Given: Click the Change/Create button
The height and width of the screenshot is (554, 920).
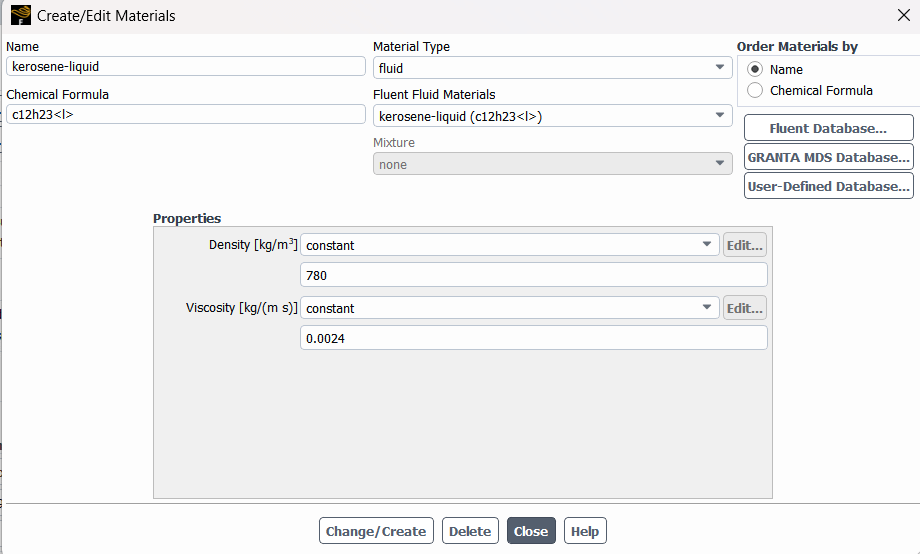Looking at the screenshot, I should 376,531.
